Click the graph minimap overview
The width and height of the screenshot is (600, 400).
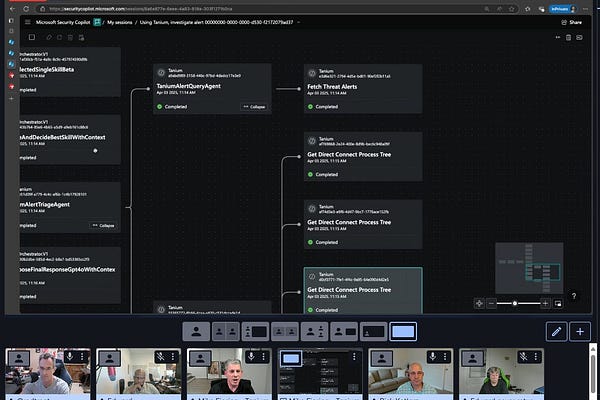coord(529,268)
